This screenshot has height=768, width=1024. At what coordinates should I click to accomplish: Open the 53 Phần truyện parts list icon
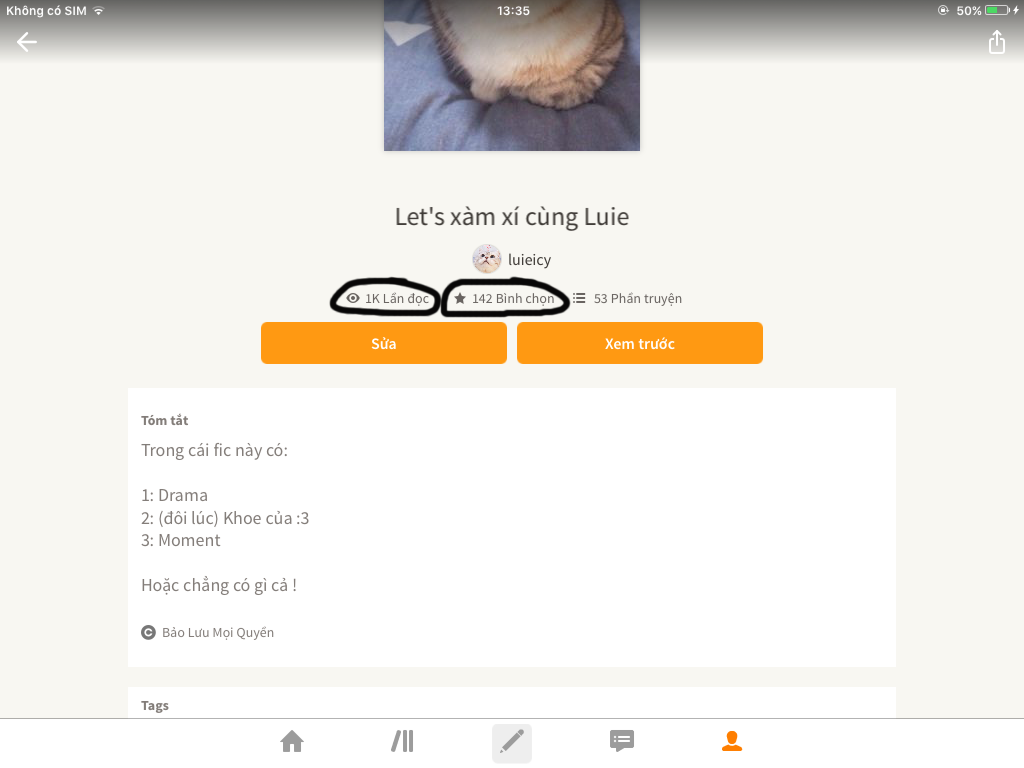coord(579,298)
